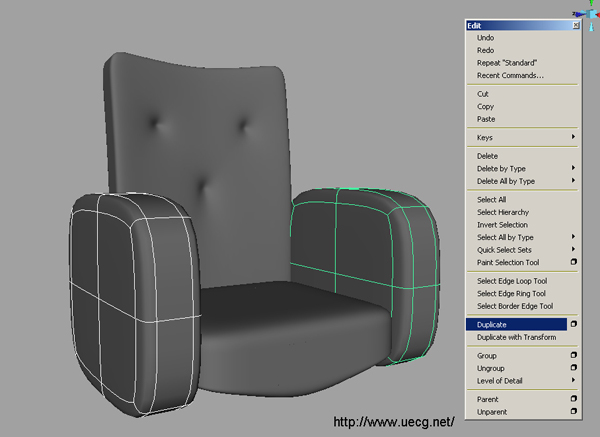Click the highlighted Duplicate entry
The image size is (600, 437).
[x=516, y=324]
